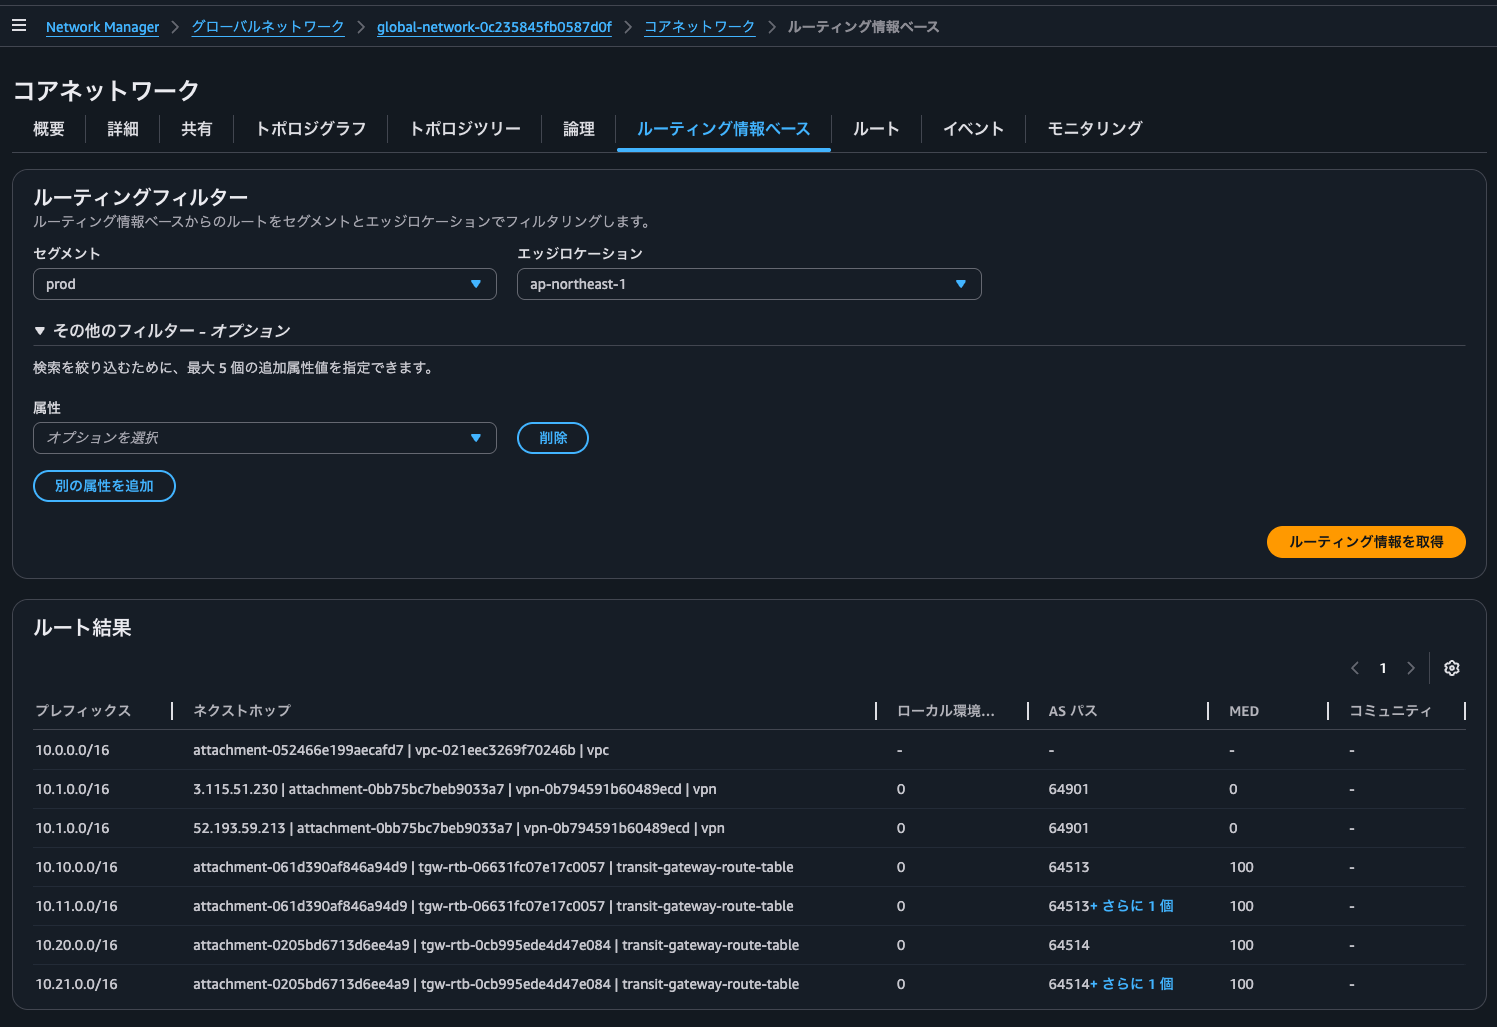Click AS path 64901 for 3.115.51.230 row
The image size is (1497, 1027).
(x=1069, y=789)
